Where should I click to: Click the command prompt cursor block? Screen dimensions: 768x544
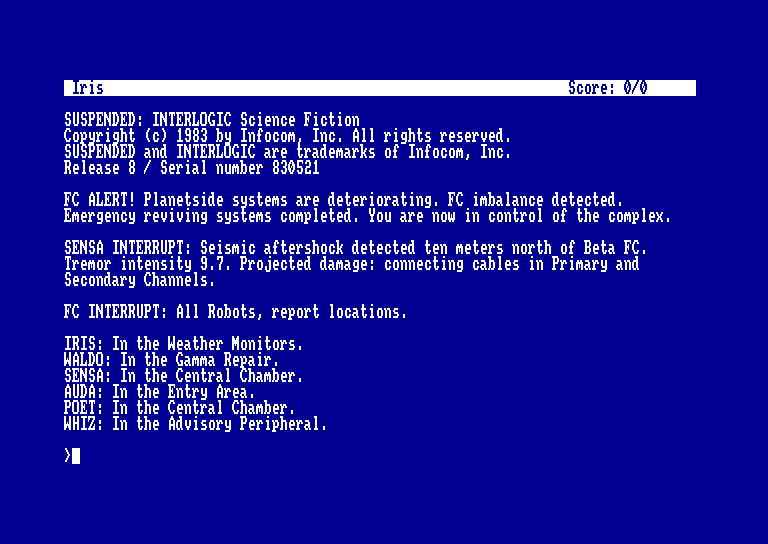[x=76, y=455]
